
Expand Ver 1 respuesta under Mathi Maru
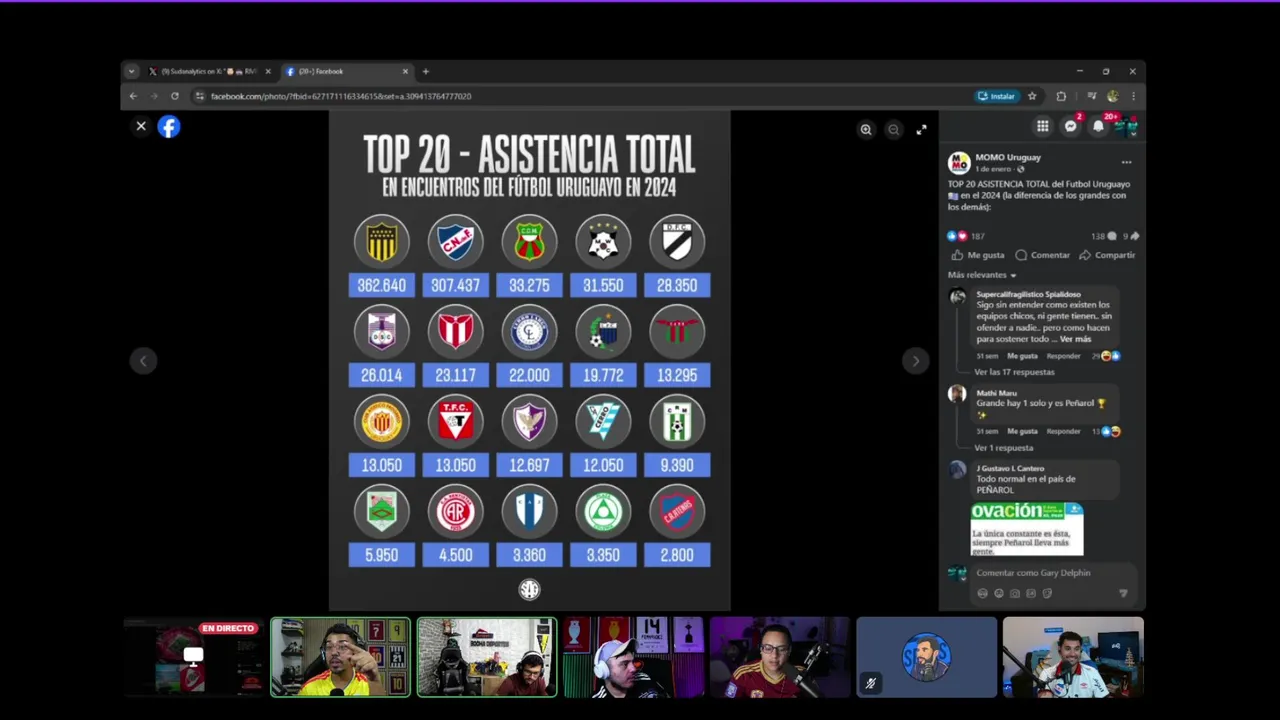point(1004,448)
